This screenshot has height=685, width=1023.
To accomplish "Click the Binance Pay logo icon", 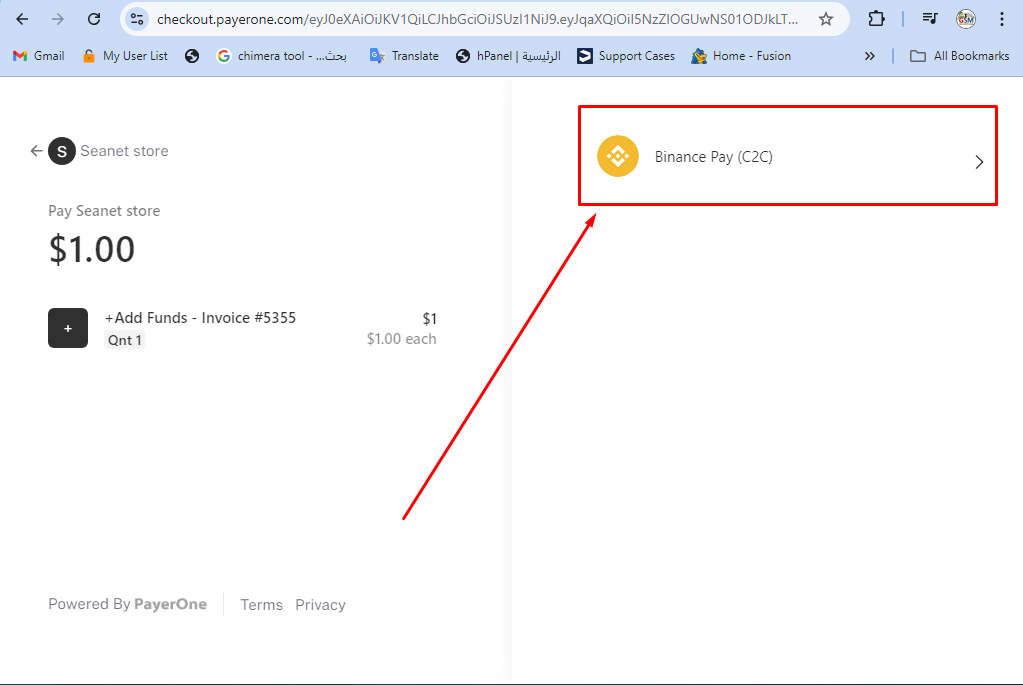I will [618, 156].
